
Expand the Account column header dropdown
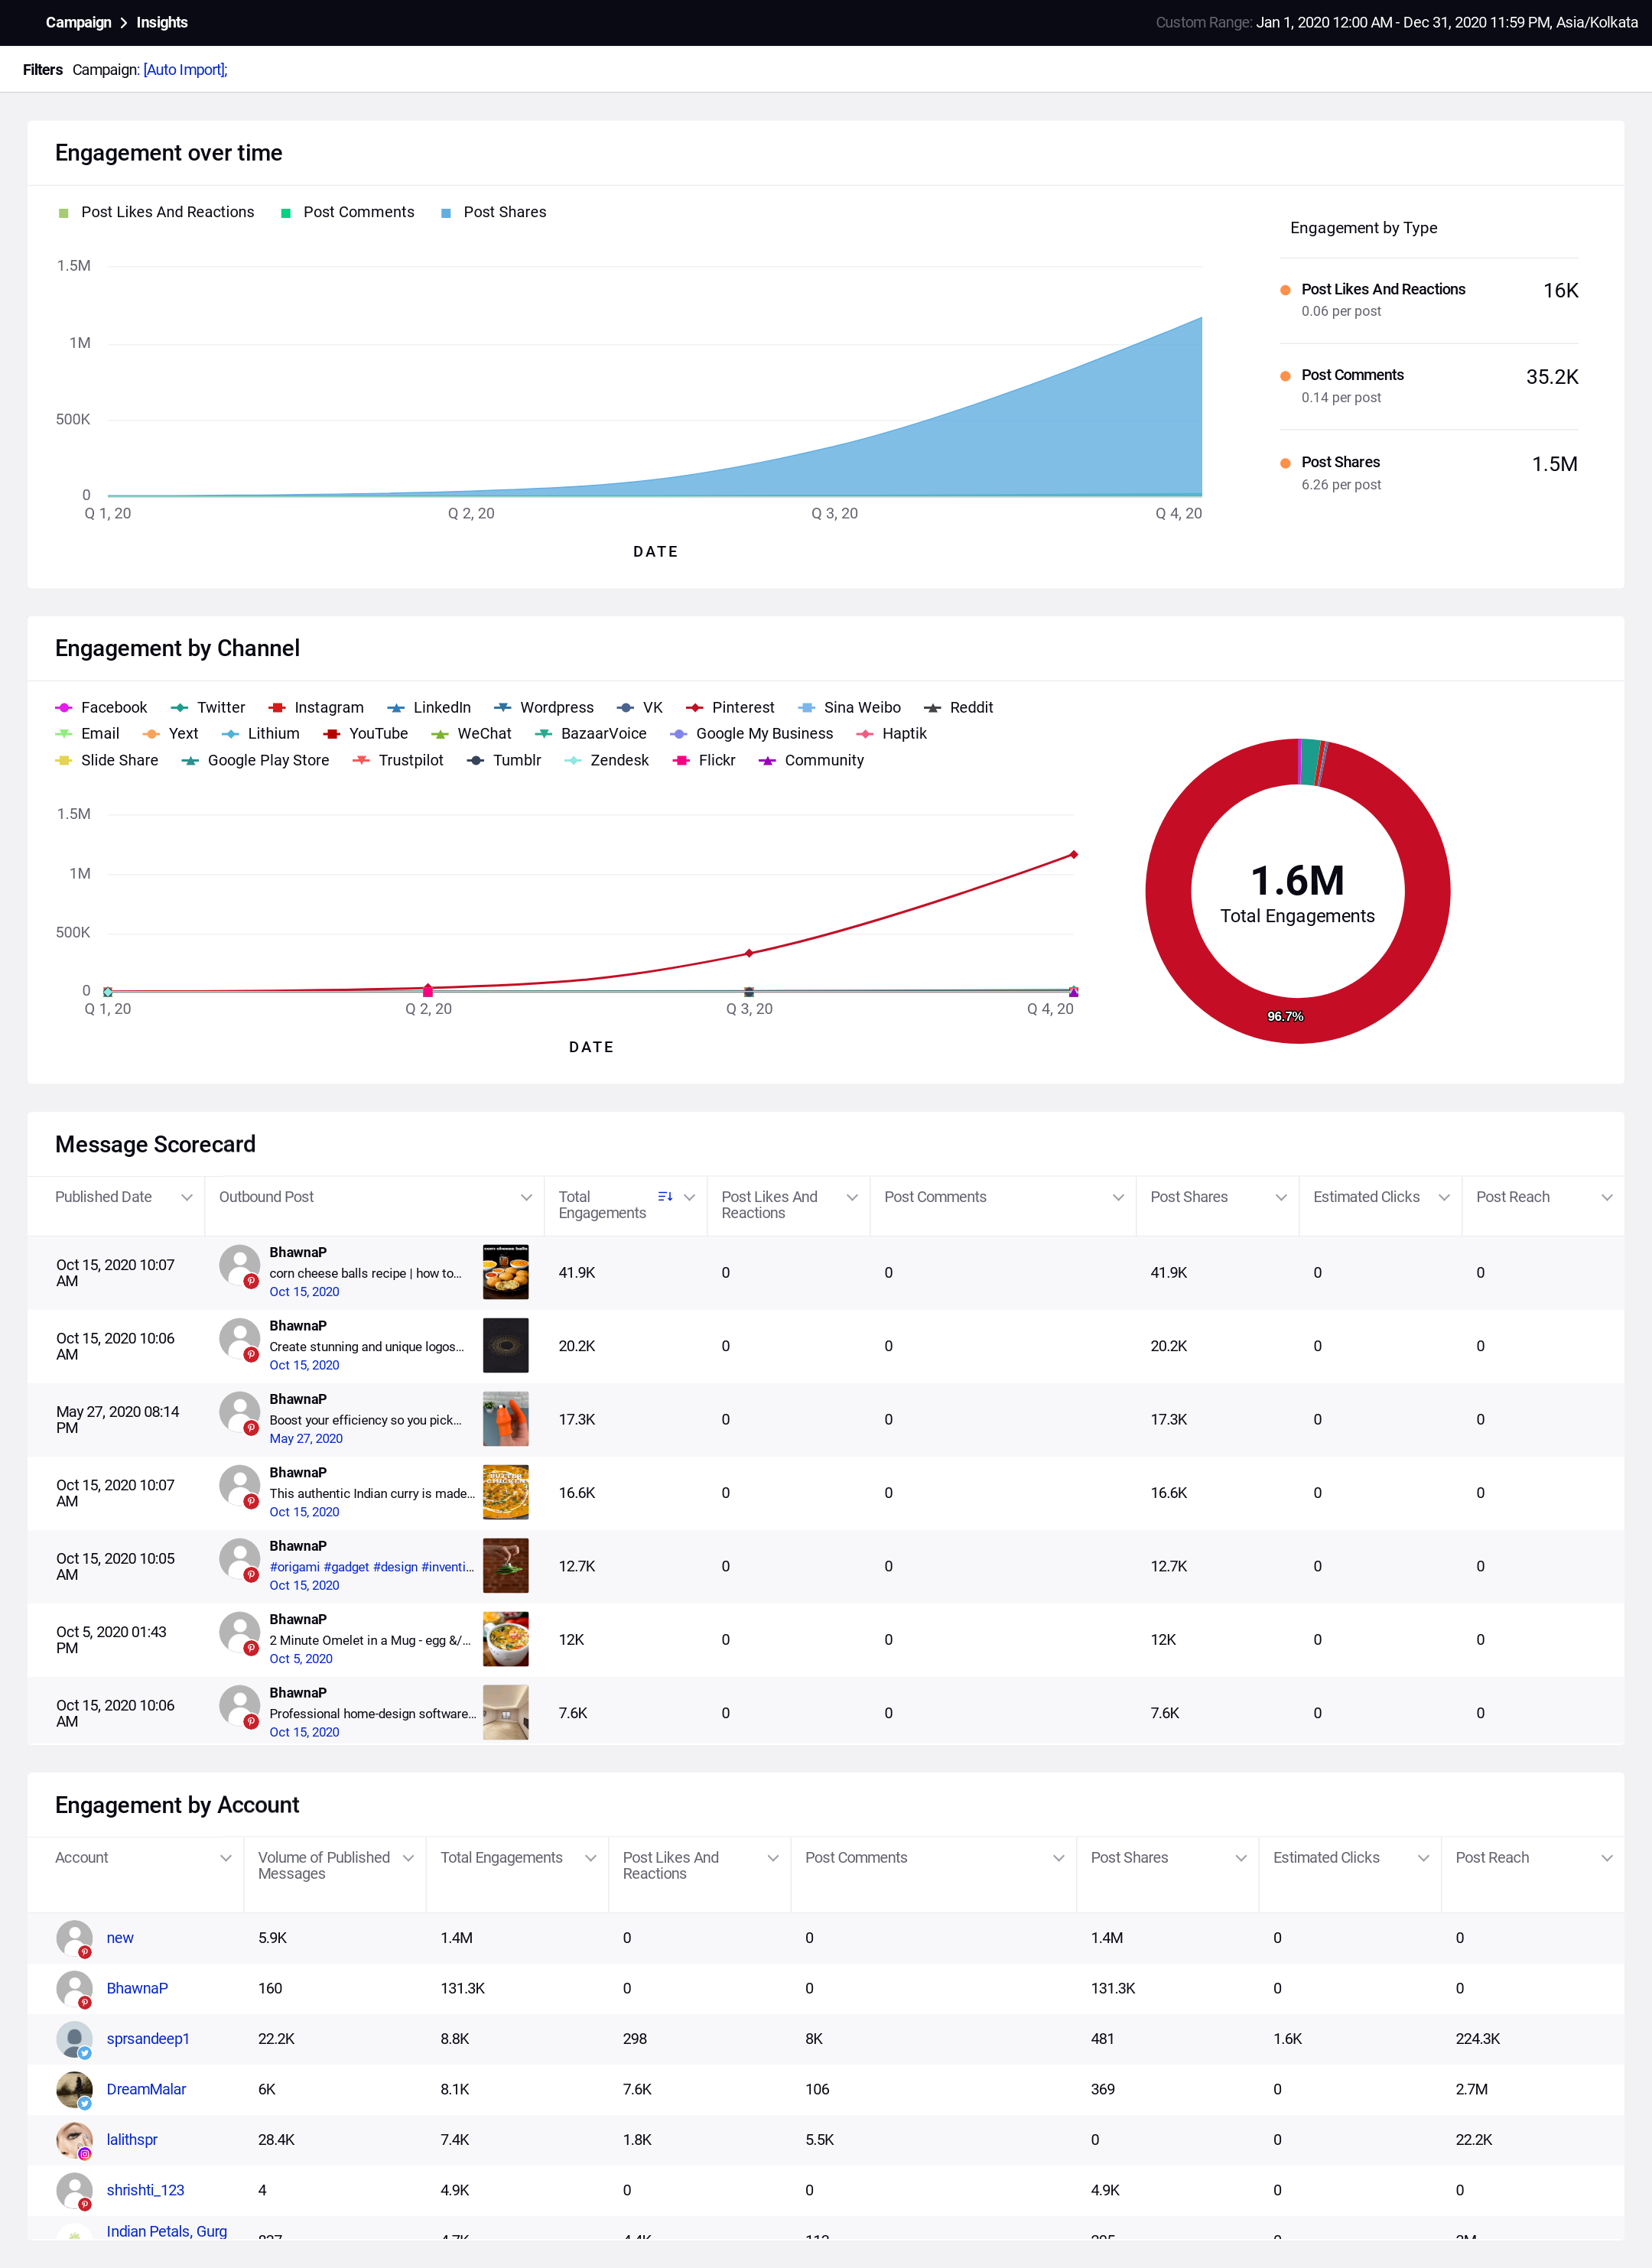[x=225, y=1858]
